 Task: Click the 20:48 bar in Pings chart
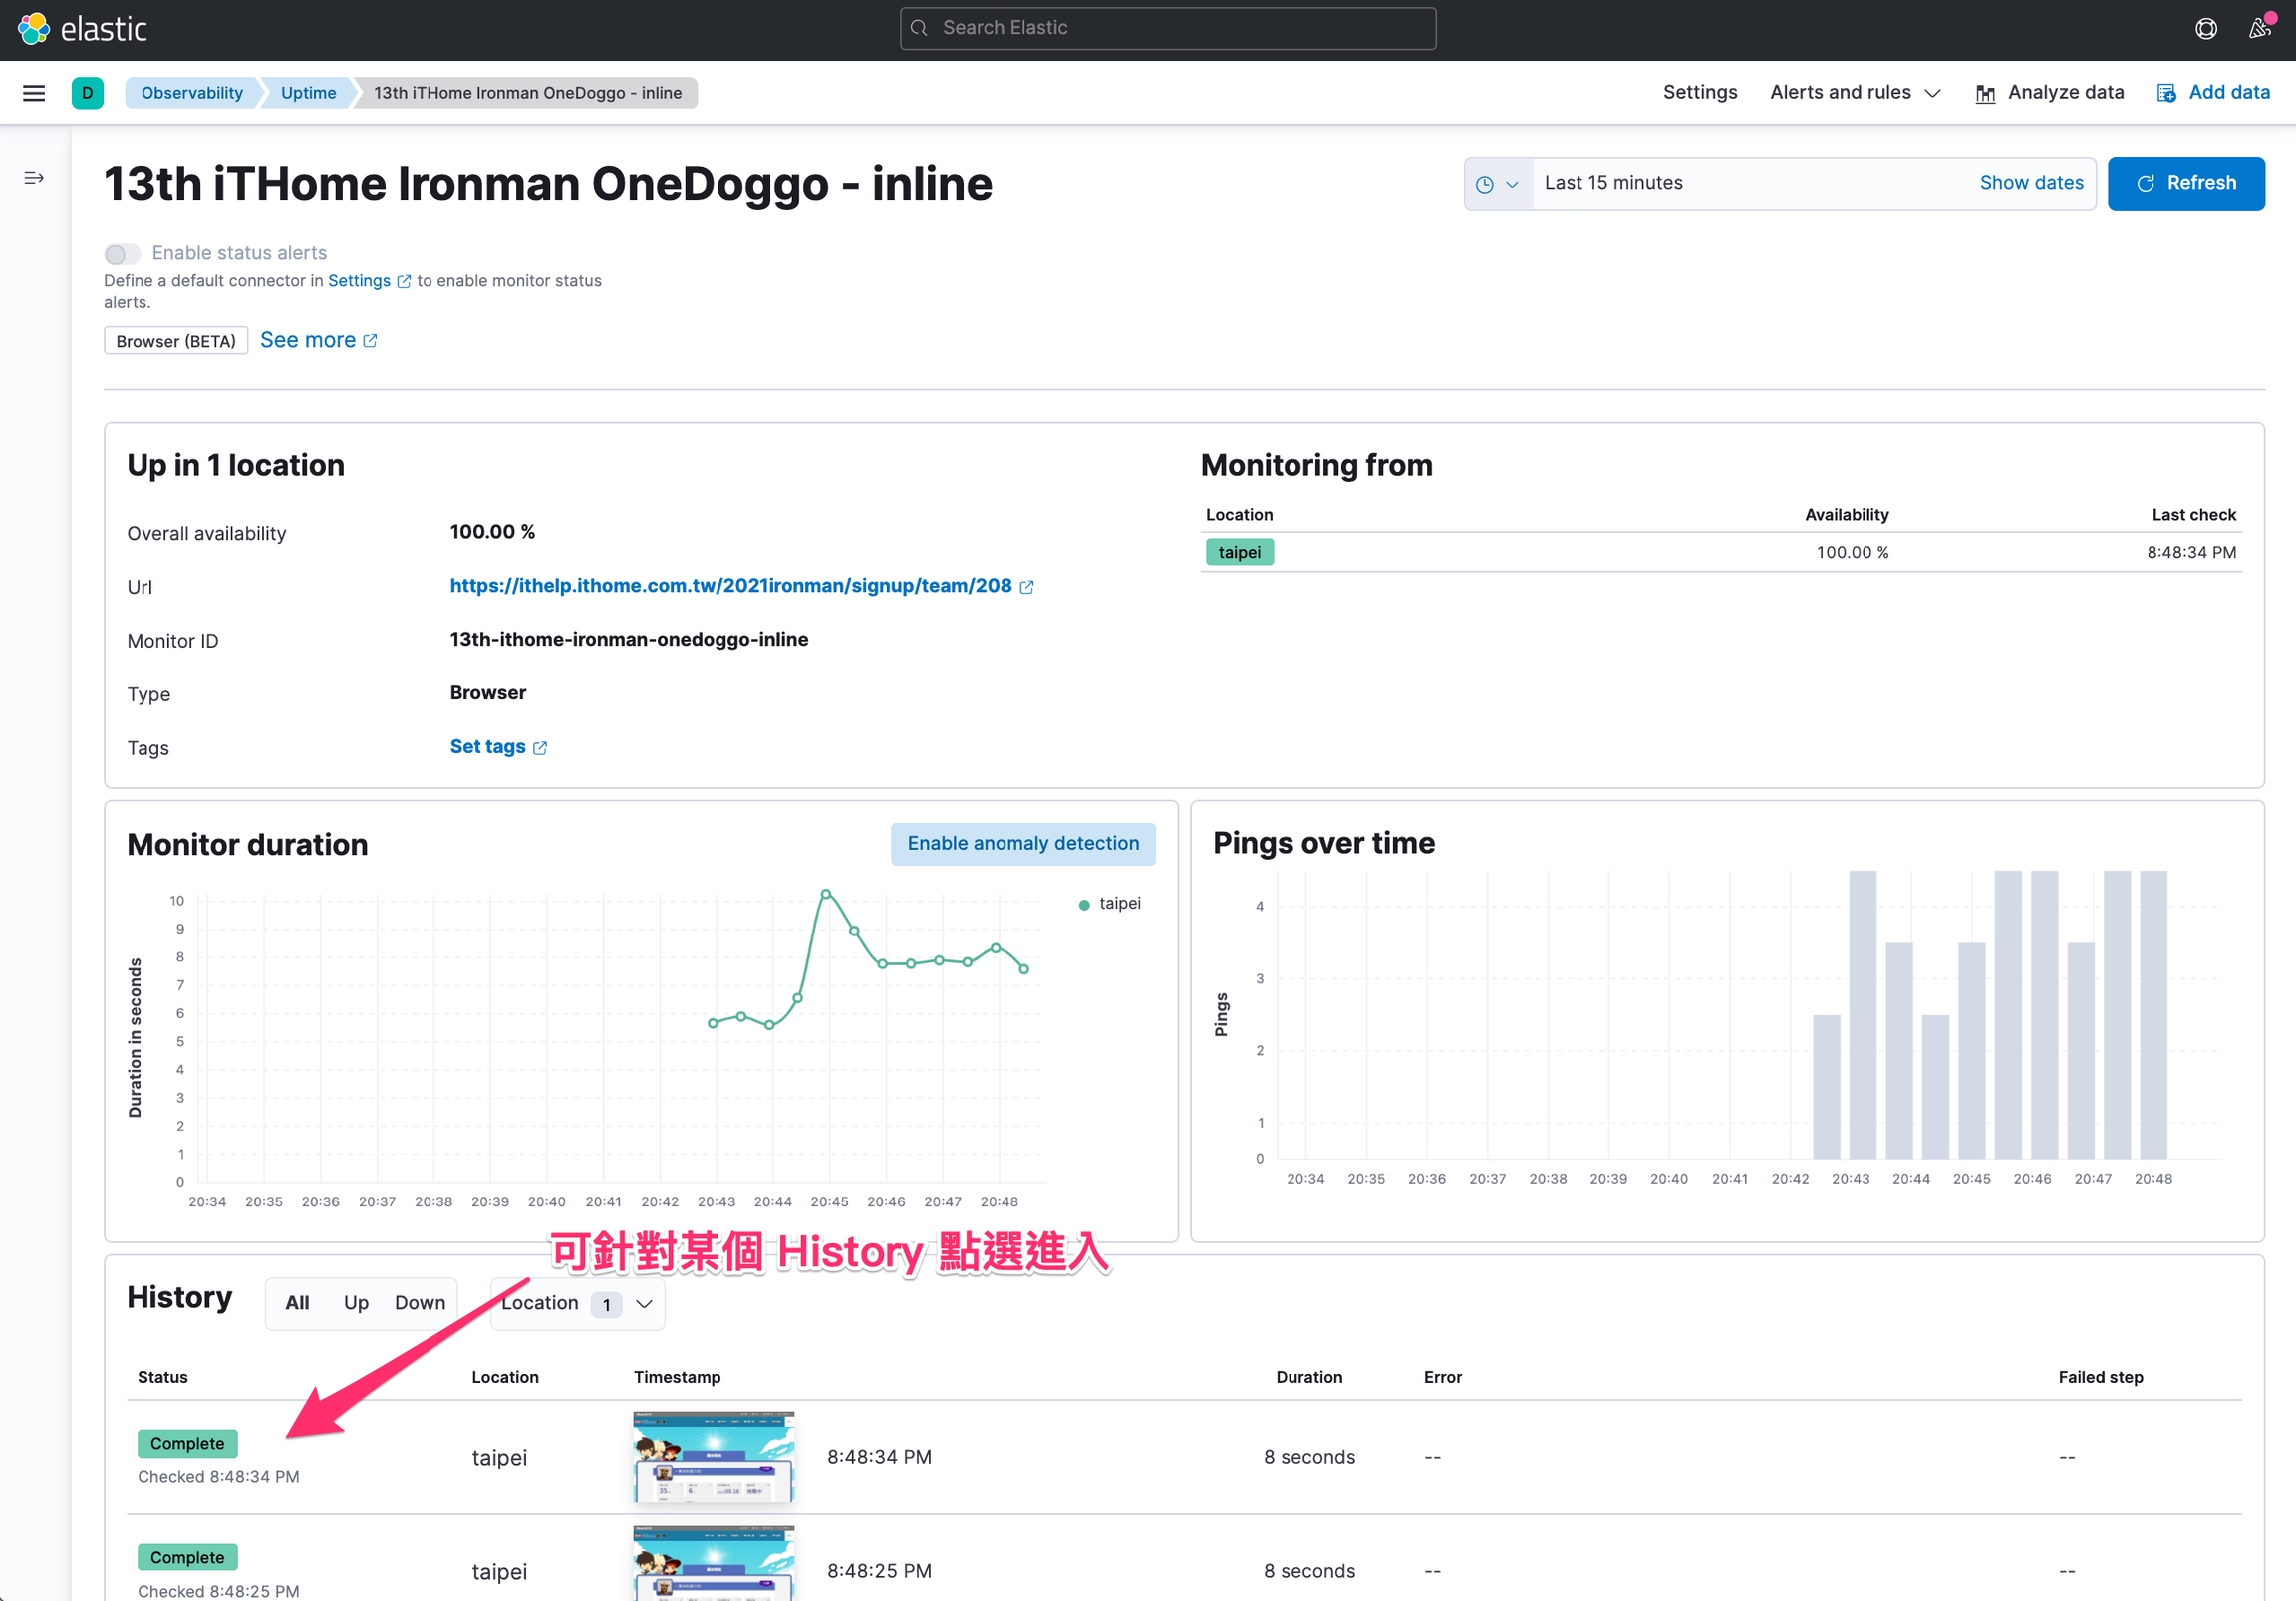(2153, 1015)
